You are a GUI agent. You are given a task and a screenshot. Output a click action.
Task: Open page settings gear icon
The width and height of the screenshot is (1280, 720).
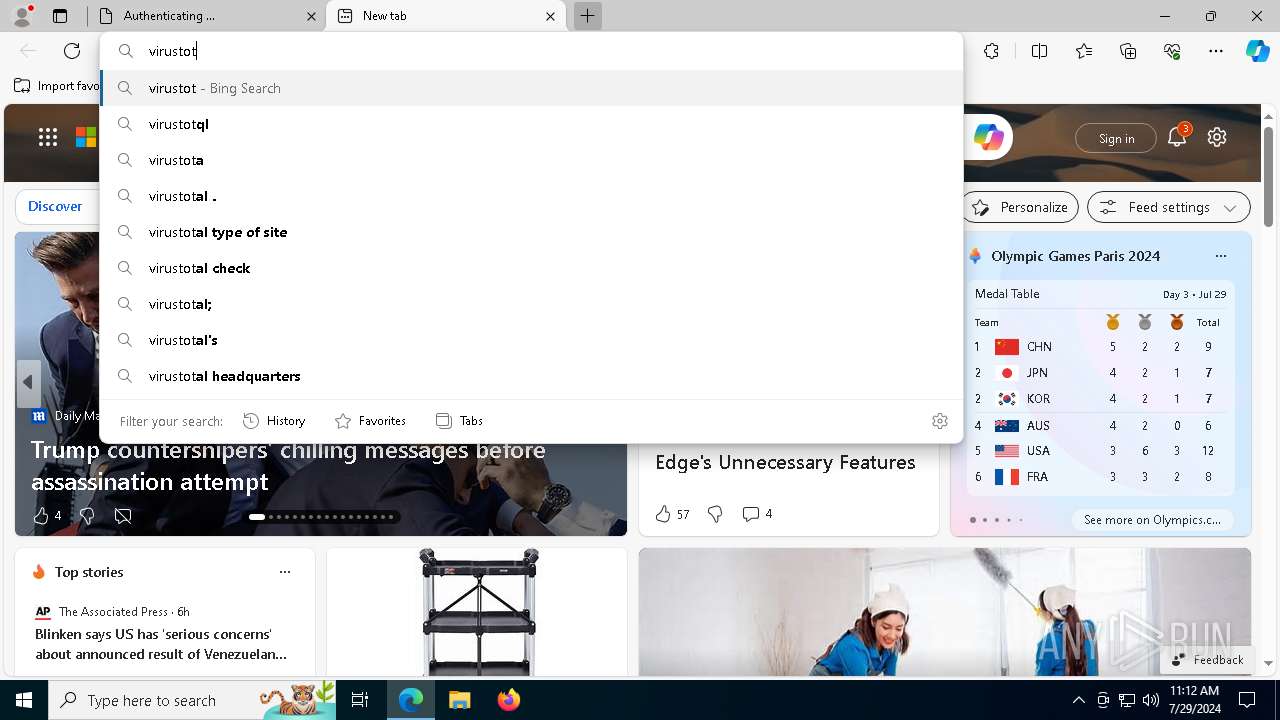[1217, 137]
